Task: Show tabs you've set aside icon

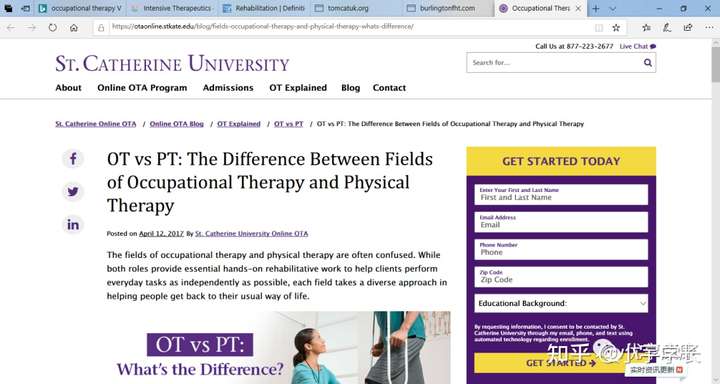Action: (8, 8)
